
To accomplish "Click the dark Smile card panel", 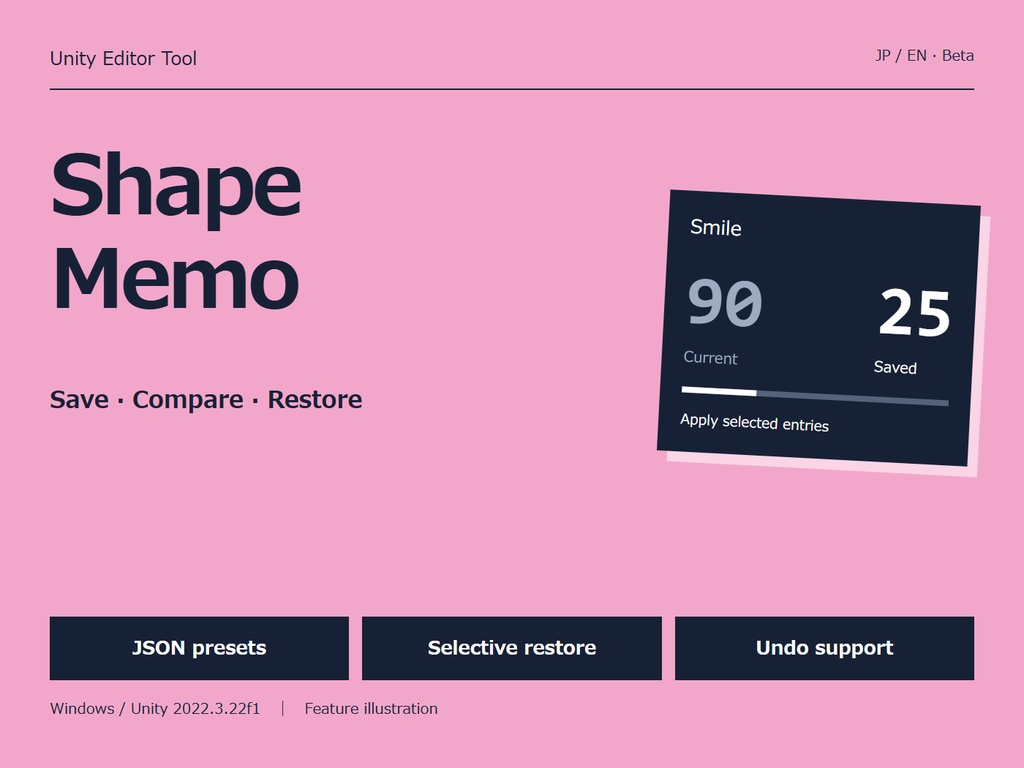I will pyautogui.click(x=819, y=328).
